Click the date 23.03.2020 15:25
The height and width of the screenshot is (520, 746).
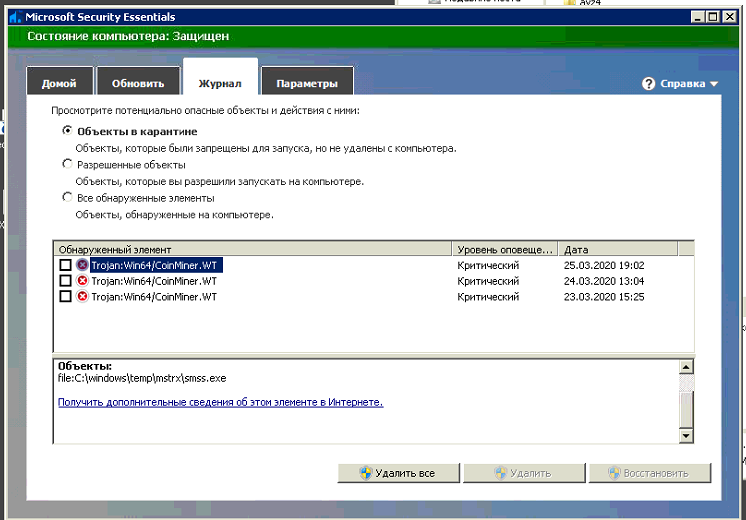point(604,296)
